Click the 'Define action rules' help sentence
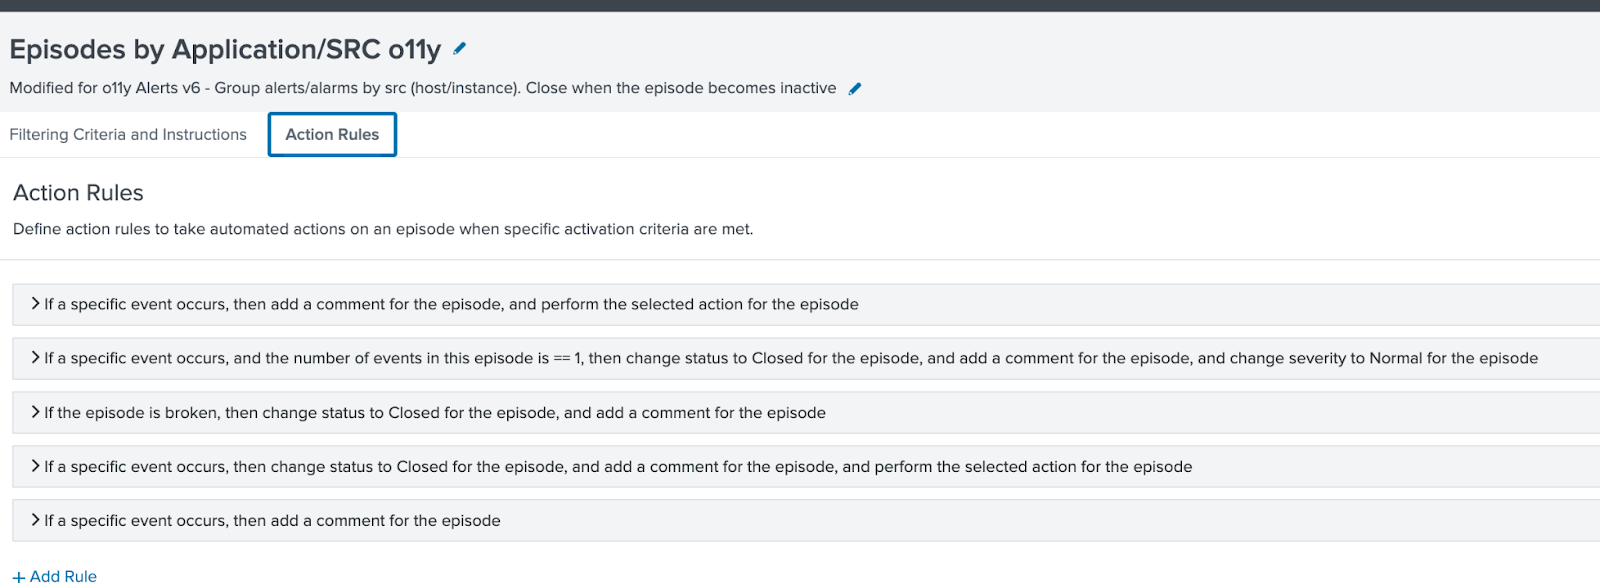The height and width of the screenshot is (583, 1600). coord(383,229)
